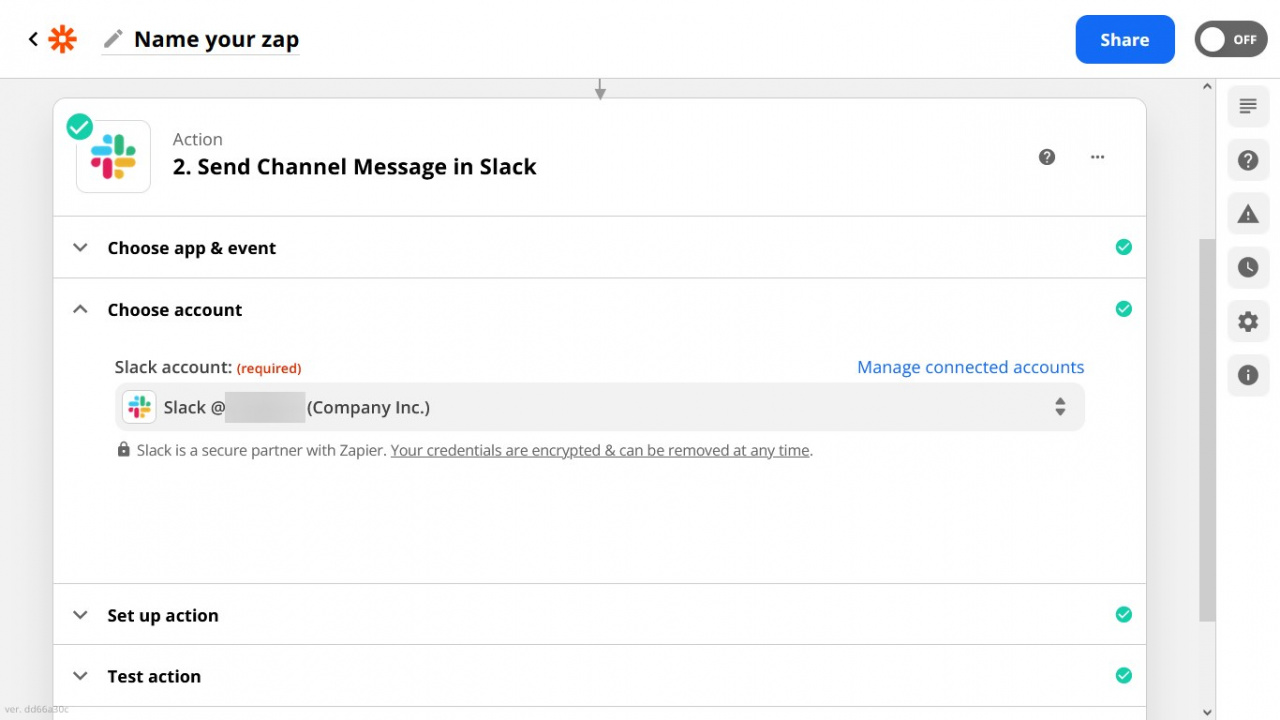Click the Choose app & event green checkmark
This screenshot has height=720, width=1280.
click(1124, 247)
